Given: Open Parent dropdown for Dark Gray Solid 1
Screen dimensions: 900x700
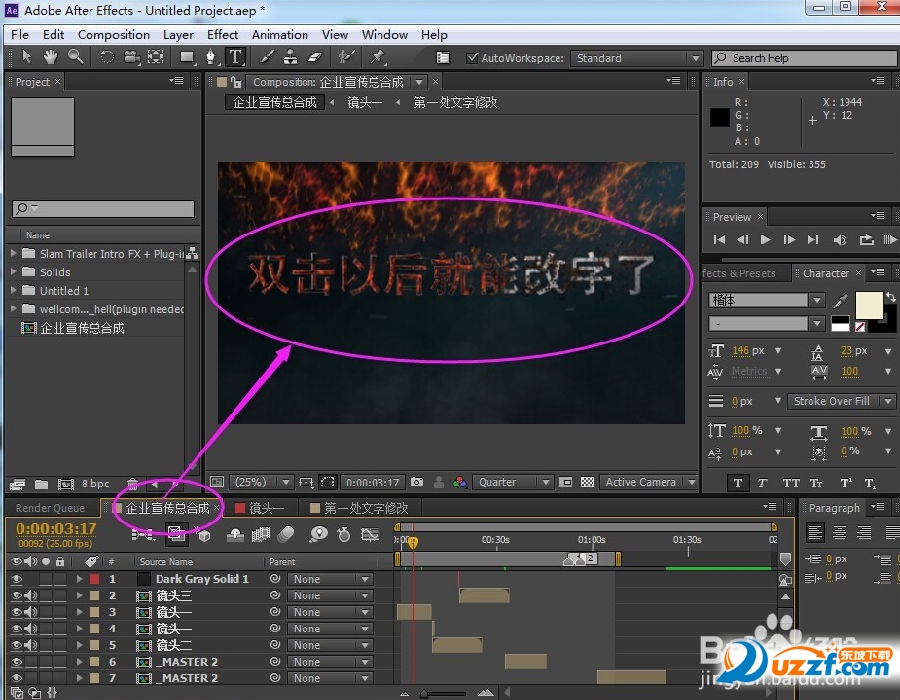Looking at the screenshot, I should 331,579.
